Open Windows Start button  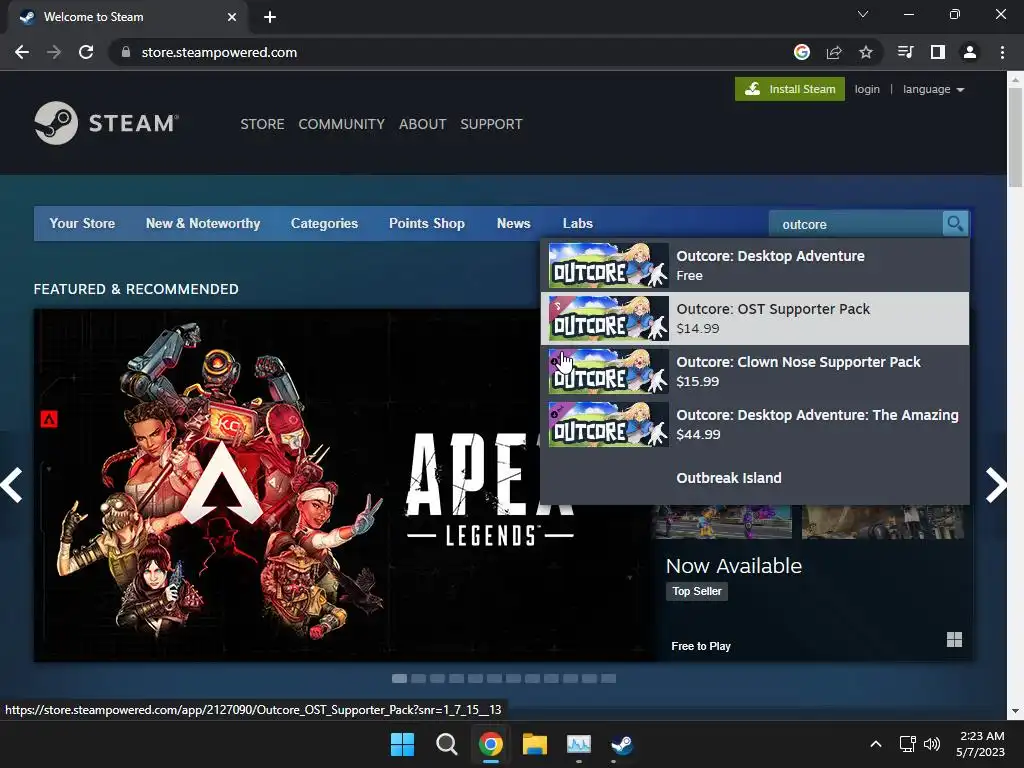tap(402, 744)
